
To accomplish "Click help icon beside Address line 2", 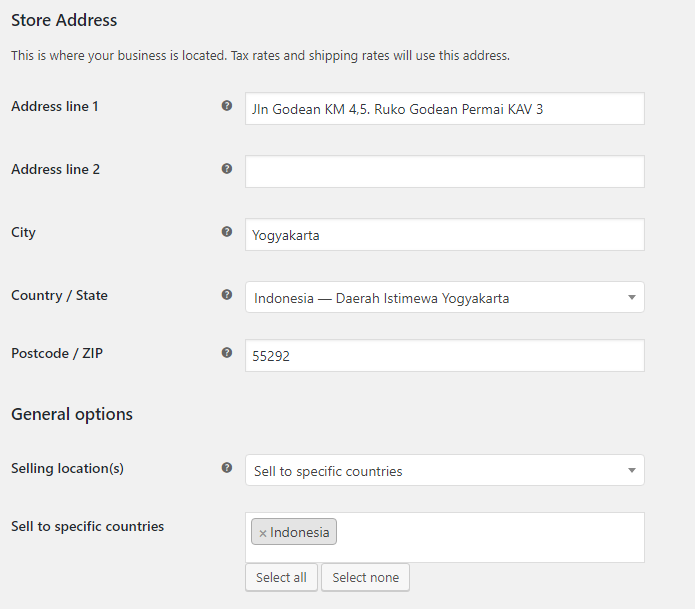I will (226, 168).
